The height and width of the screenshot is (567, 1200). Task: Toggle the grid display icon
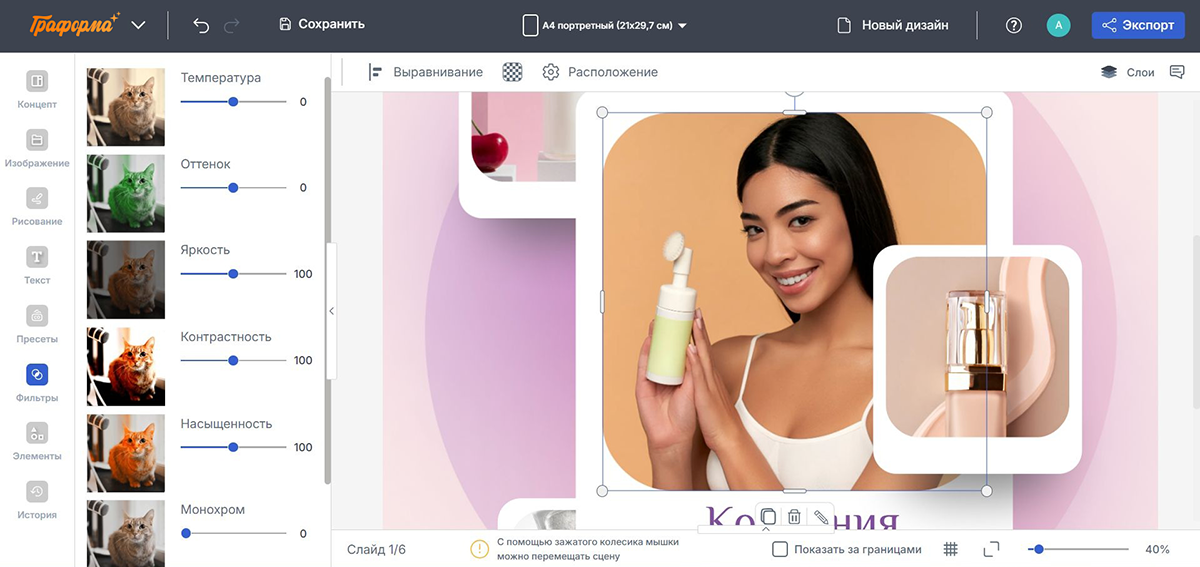pyautogui.click(x=951, y=549)
